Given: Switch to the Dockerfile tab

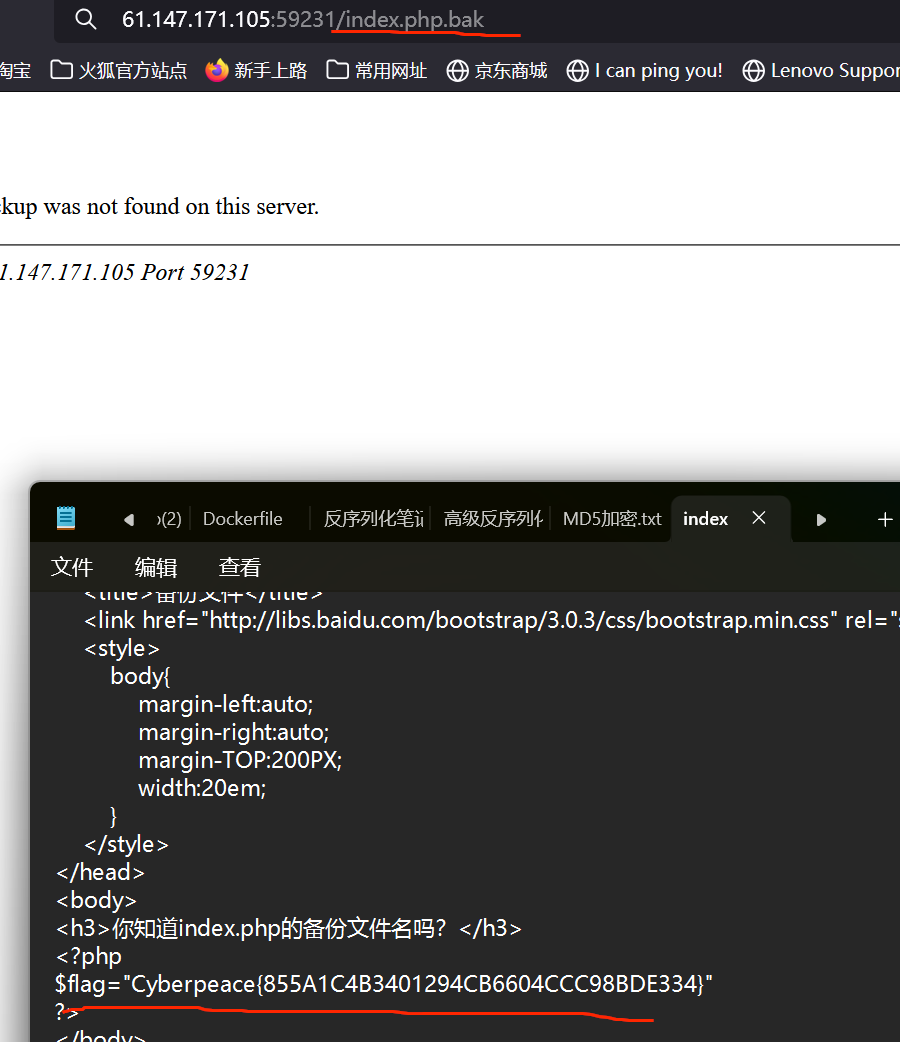Looking at the screenshot, I should coord(242,519).
